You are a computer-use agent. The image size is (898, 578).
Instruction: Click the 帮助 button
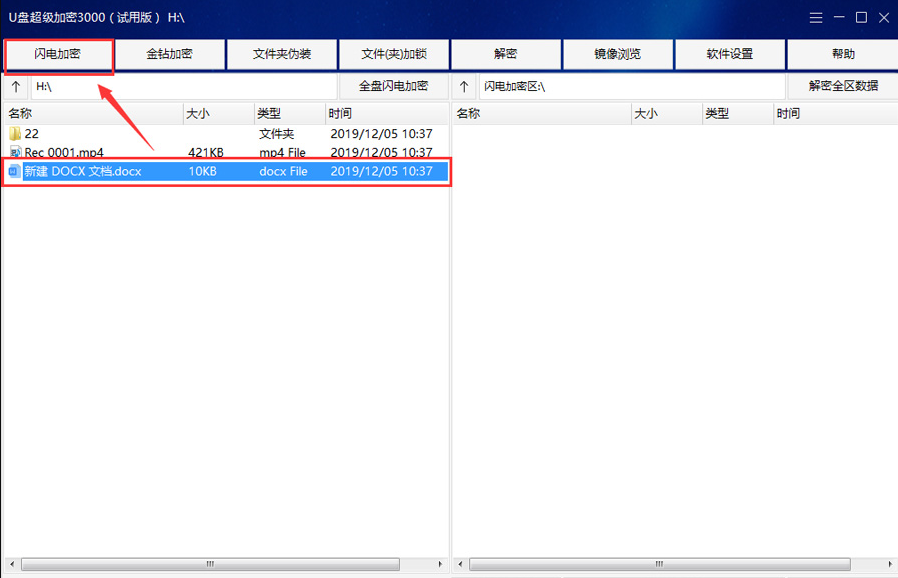[842, 54]
